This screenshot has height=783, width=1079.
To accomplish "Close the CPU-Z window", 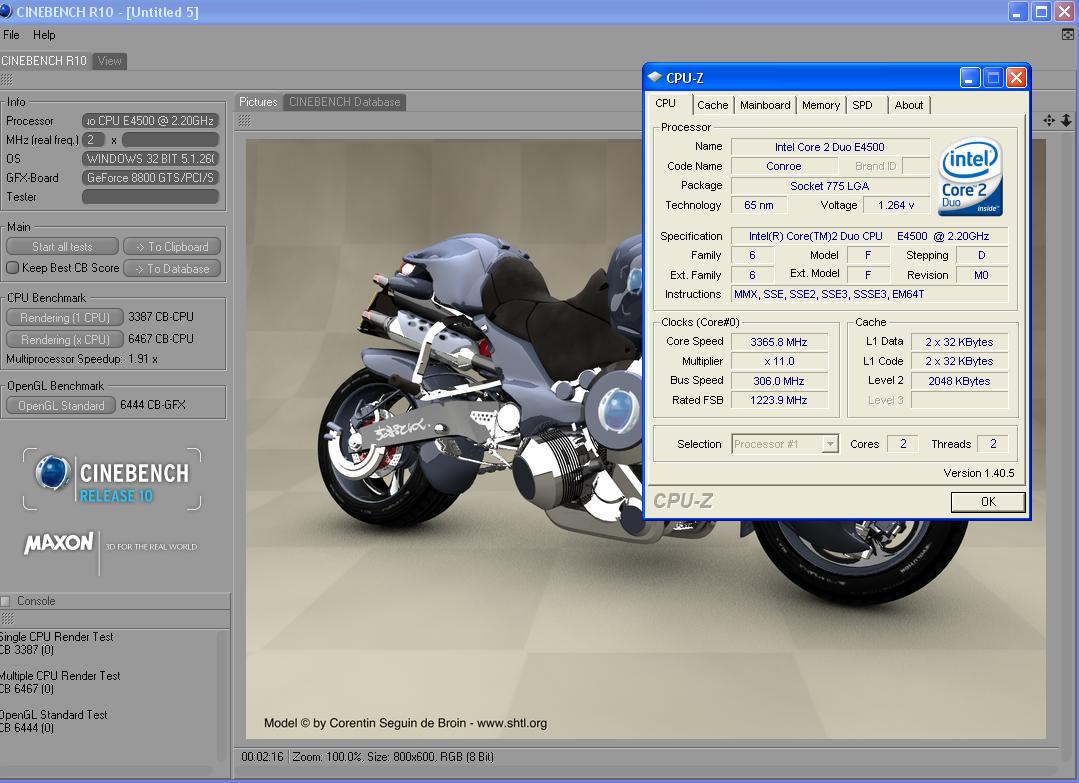I will (1016, 78).
